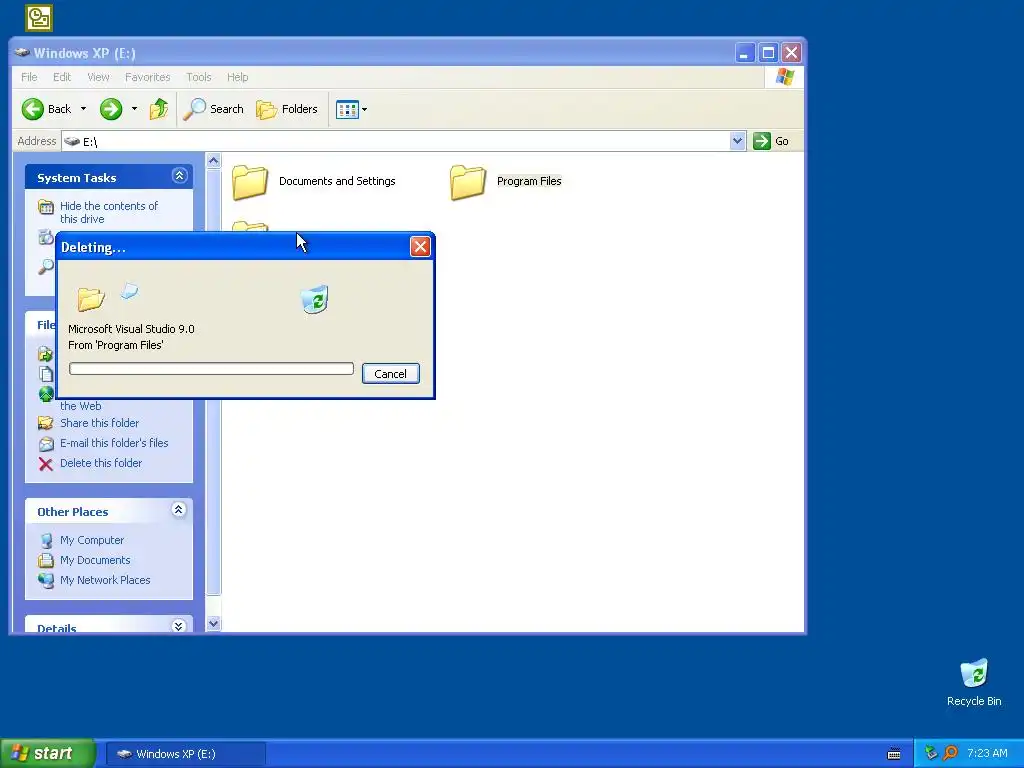
Task: Open My Network Places link
Action: 105,580
